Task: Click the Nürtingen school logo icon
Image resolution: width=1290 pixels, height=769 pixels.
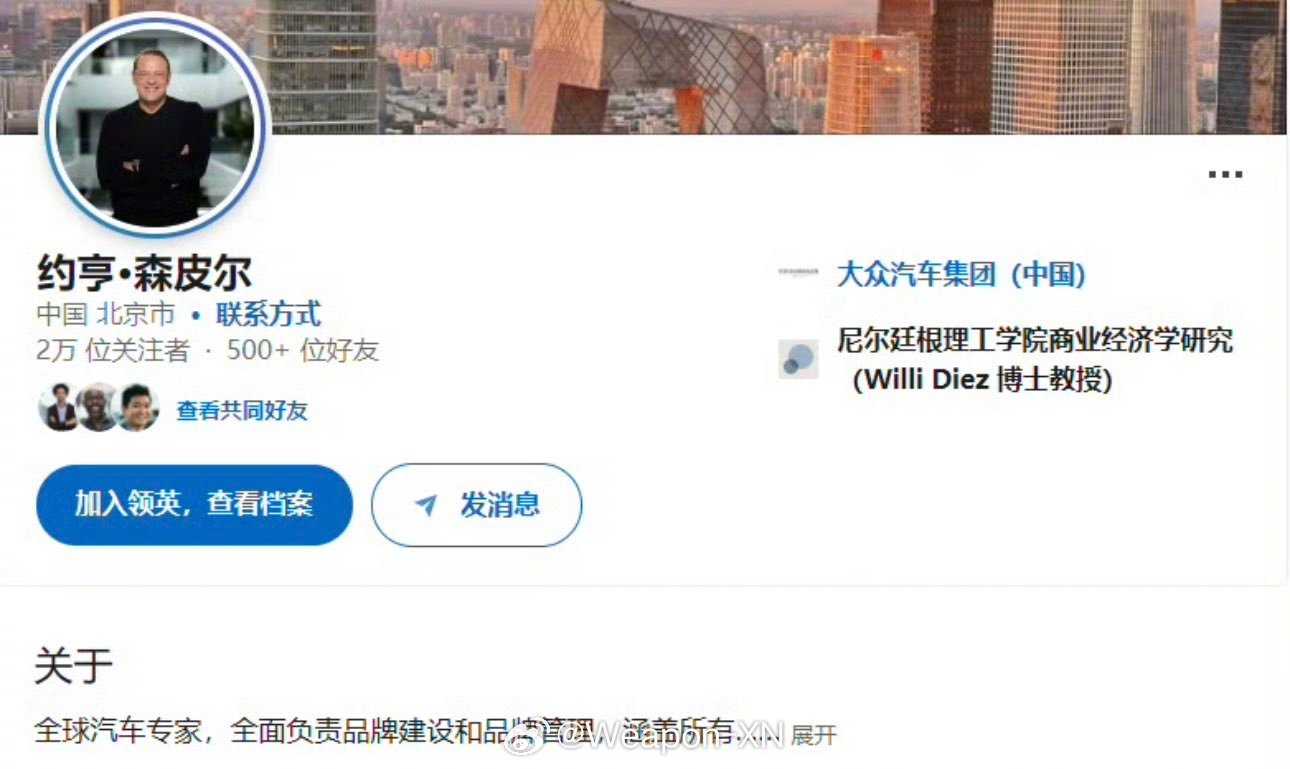Action: 798,359
